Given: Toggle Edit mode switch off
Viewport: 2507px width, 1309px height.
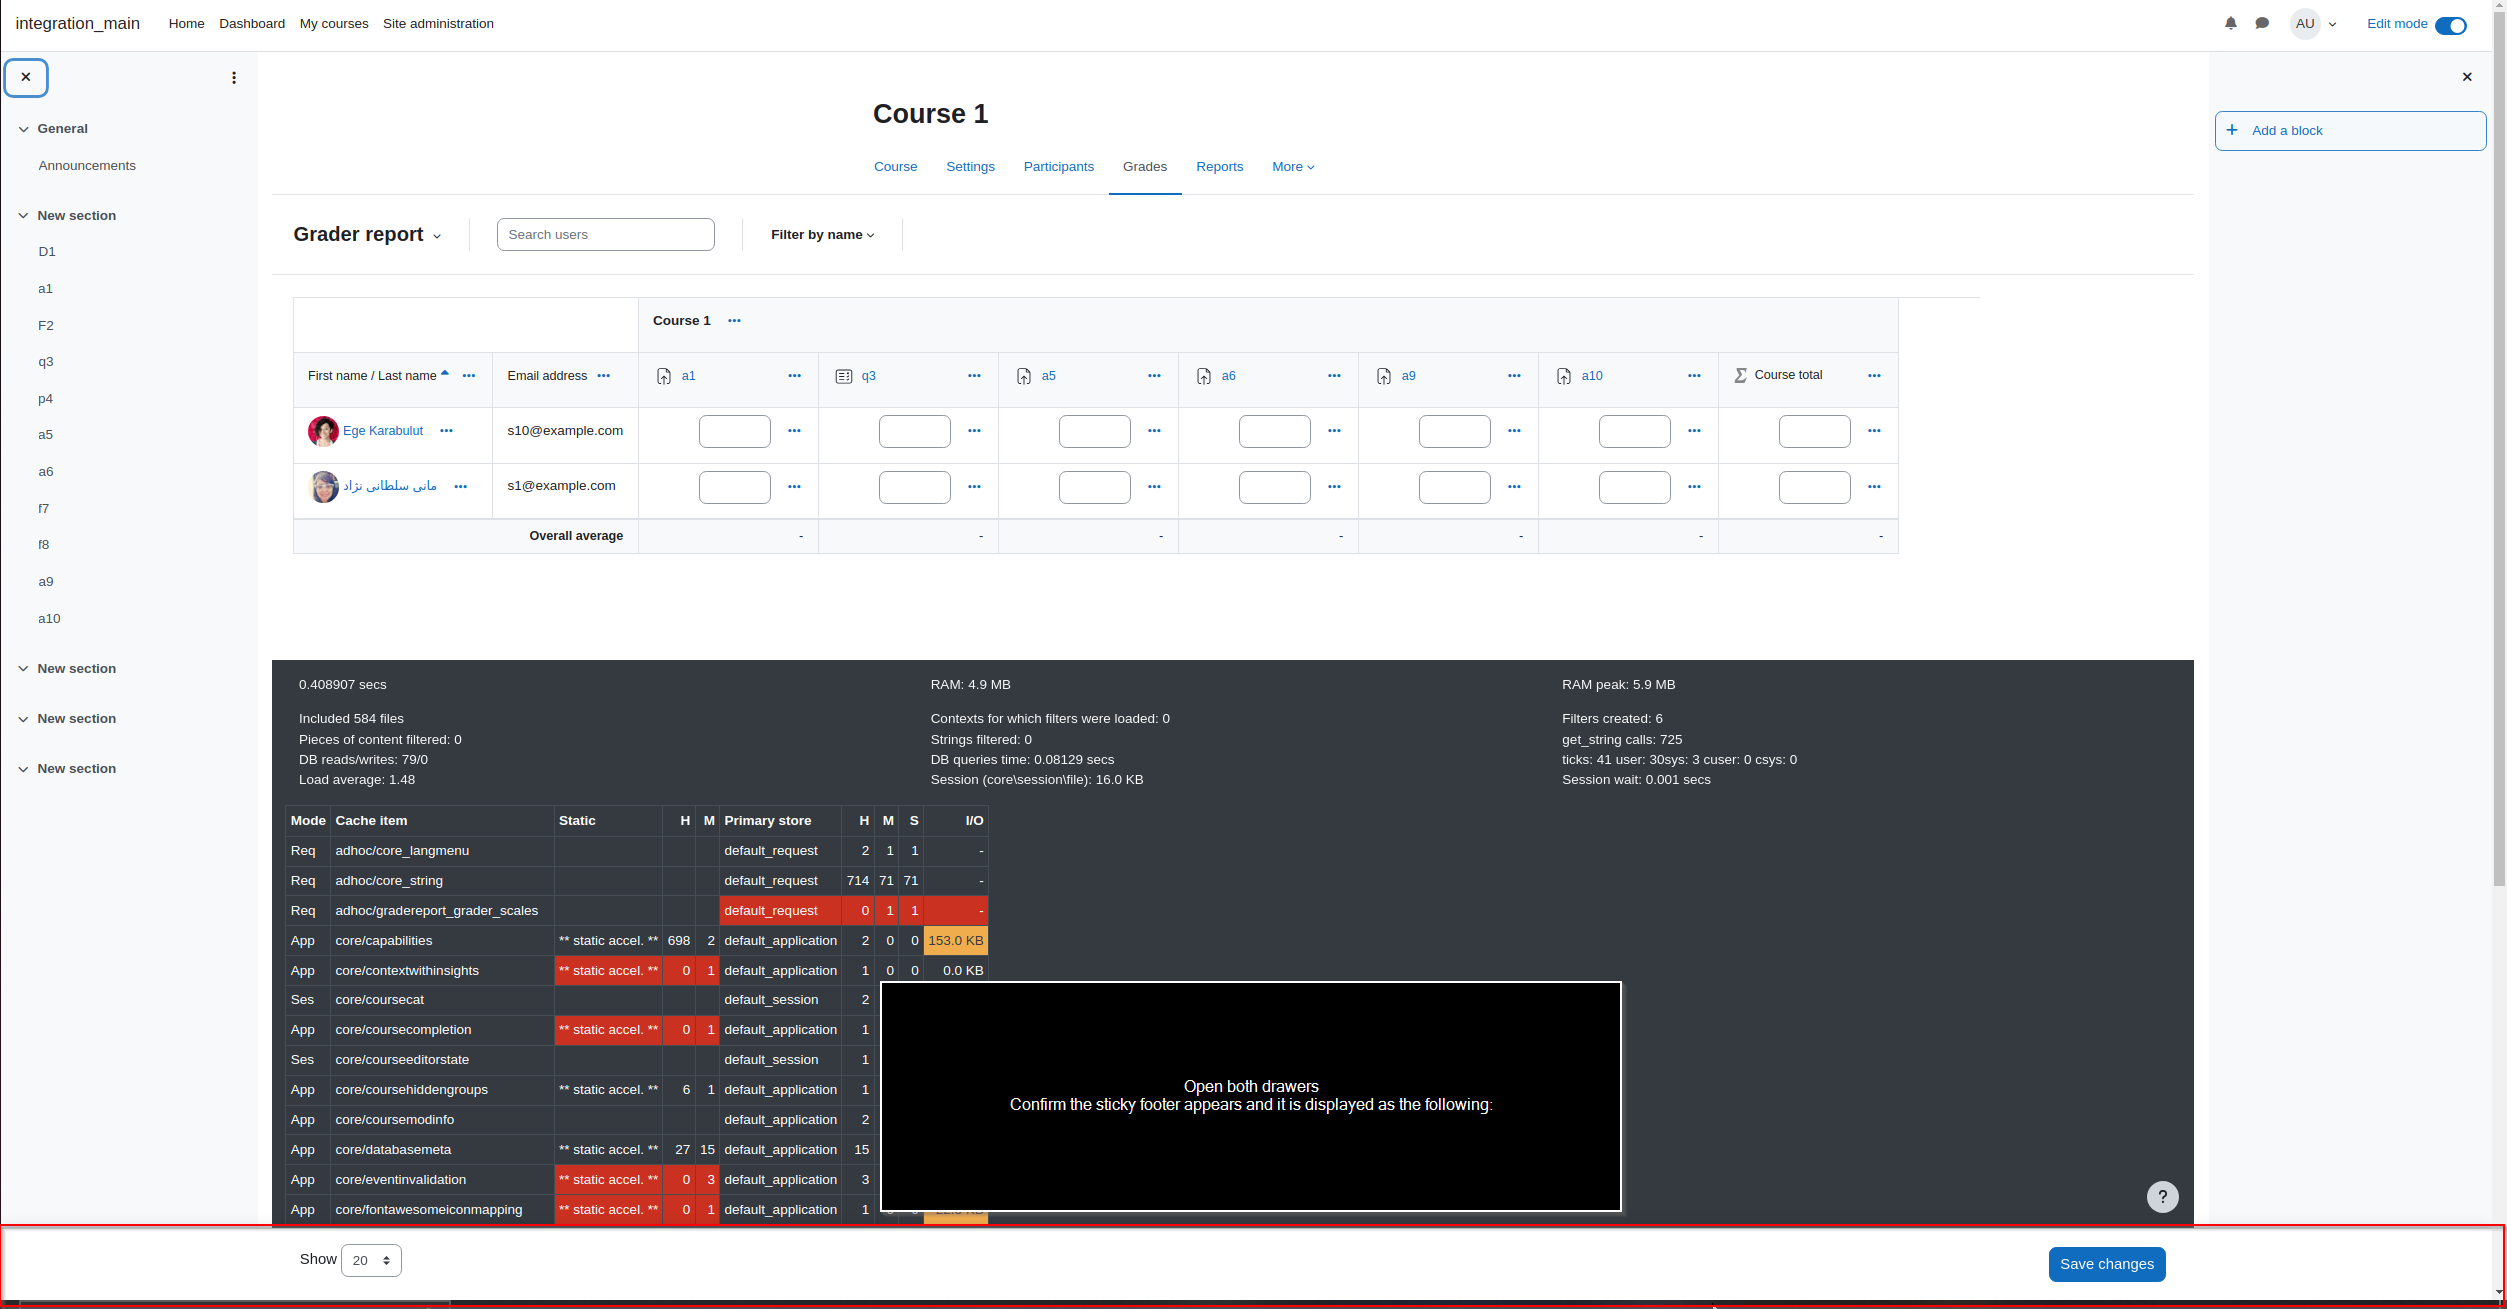Looking at the screenshot, I should [2451, 25].
